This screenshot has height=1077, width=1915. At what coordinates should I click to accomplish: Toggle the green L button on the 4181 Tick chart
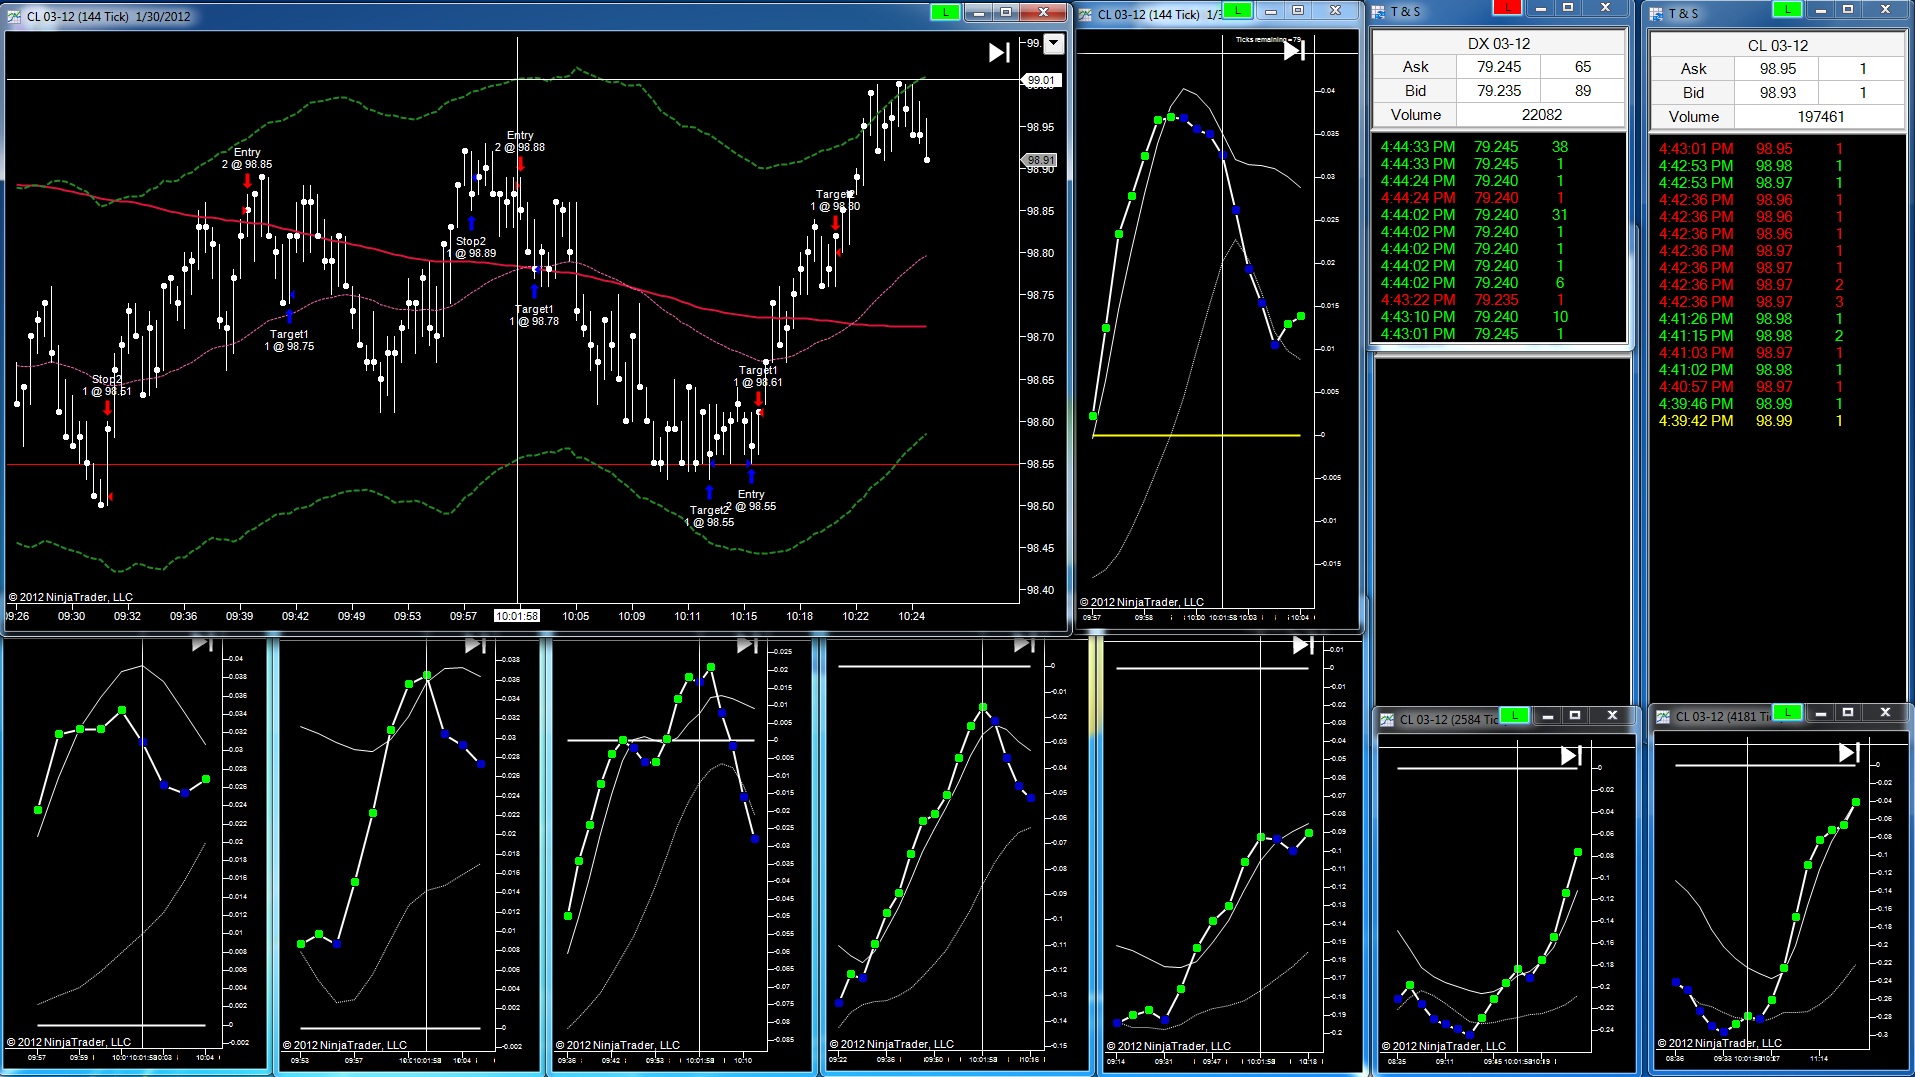pyautogui.click(x=1787, y=712)
